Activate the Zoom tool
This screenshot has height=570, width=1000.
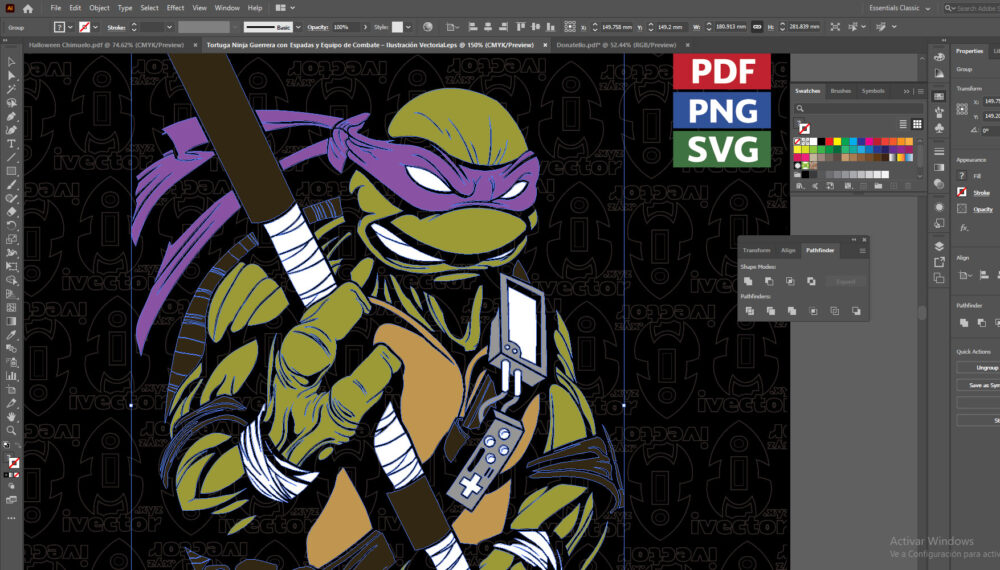click(x=11, y=430)
